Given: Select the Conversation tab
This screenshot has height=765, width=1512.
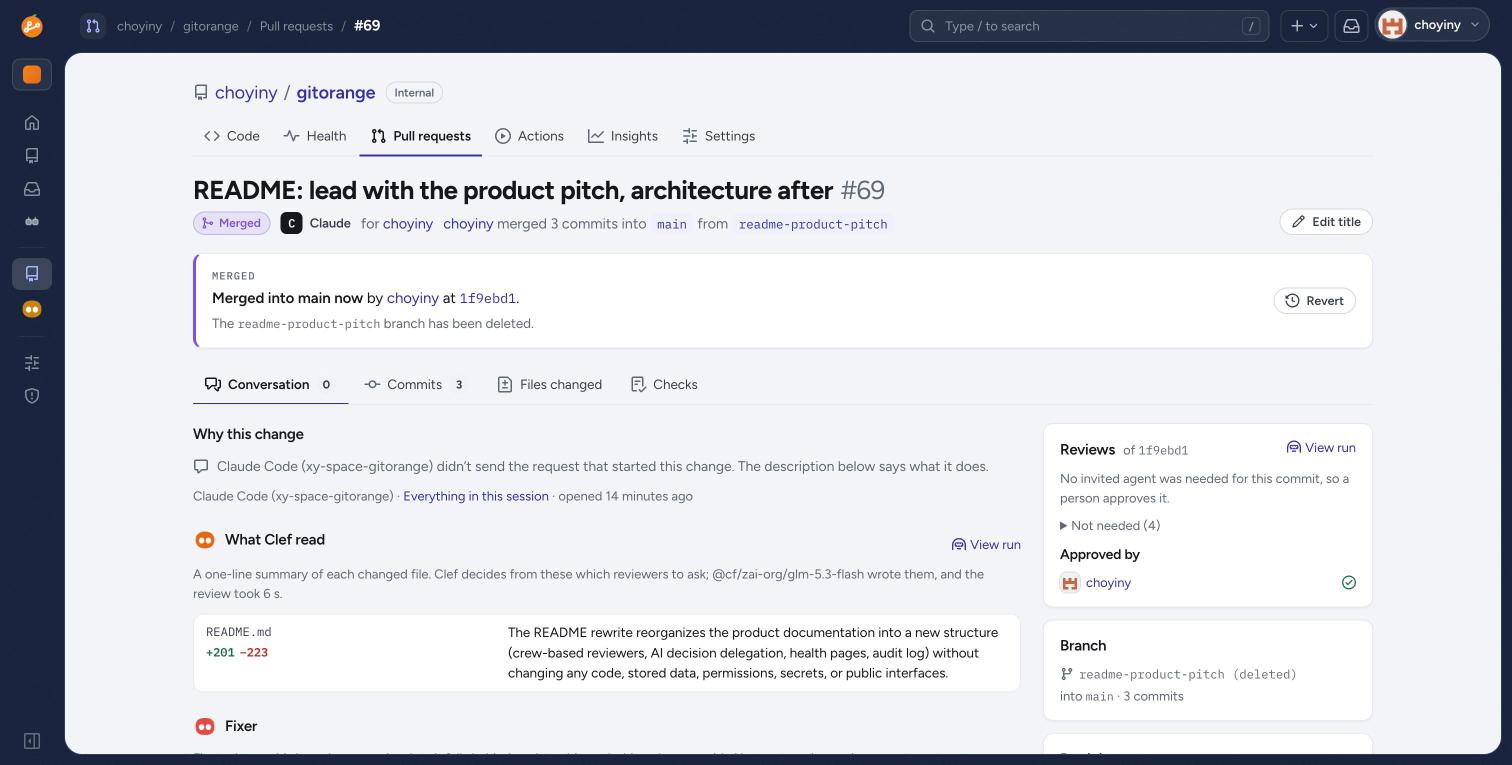Looking at the screenshot, I should [x=270, y=385].
